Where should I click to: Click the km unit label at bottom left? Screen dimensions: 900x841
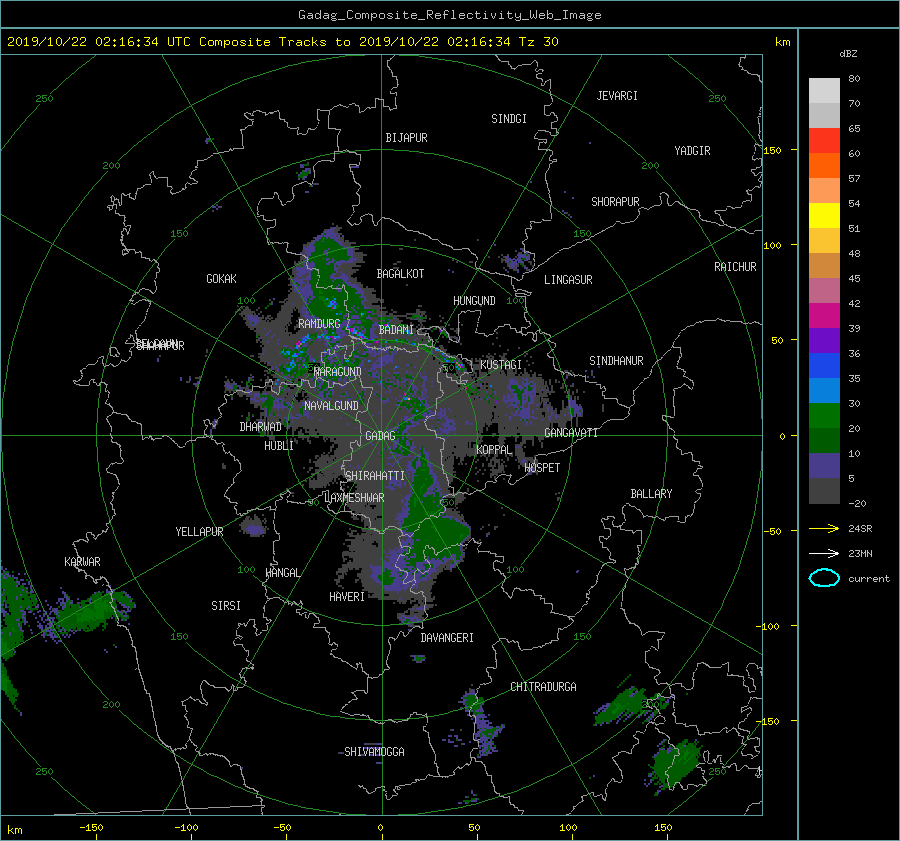tap(14, 830)
